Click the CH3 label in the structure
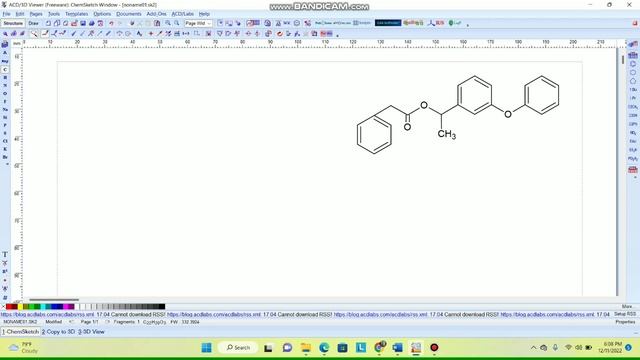640x360 pixels. 447,134
